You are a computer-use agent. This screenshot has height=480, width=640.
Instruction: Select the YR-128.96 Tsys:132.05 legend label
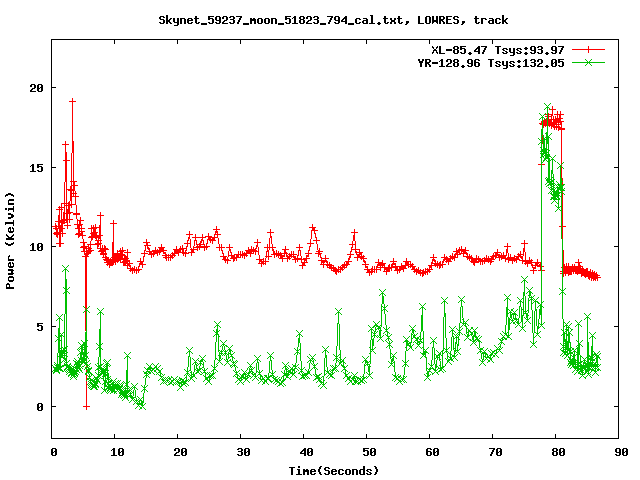tap(491, 63)
